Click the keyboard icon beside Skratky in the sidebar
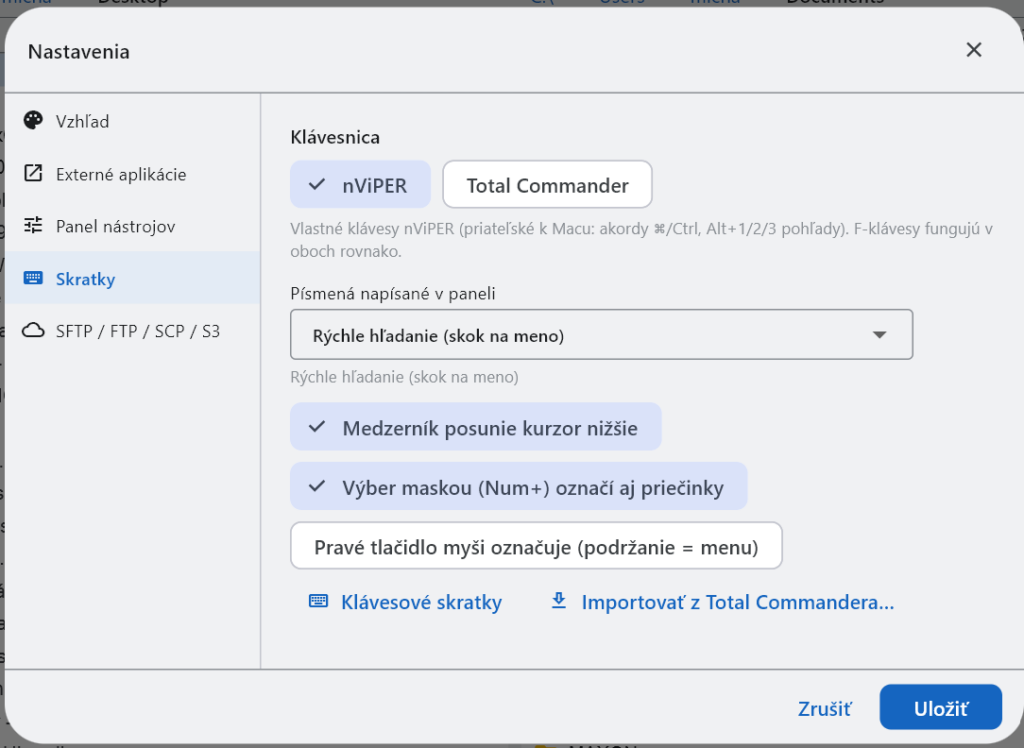Screen dimensions: 1024x748 pos(33,278)
